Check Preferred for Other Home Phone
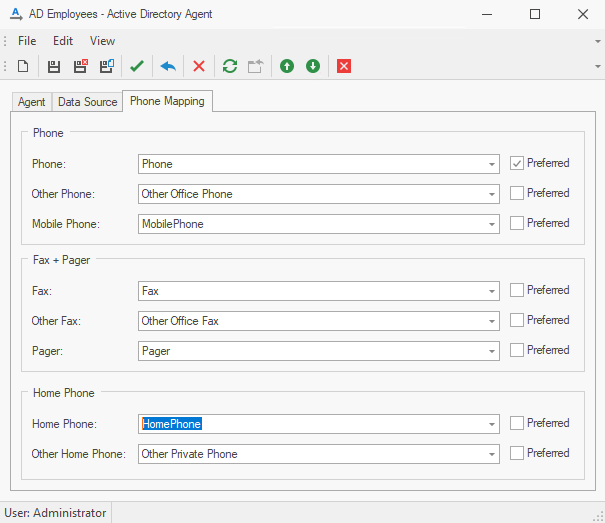Screen dimensions: 605x523 click(x=517, y=453)
